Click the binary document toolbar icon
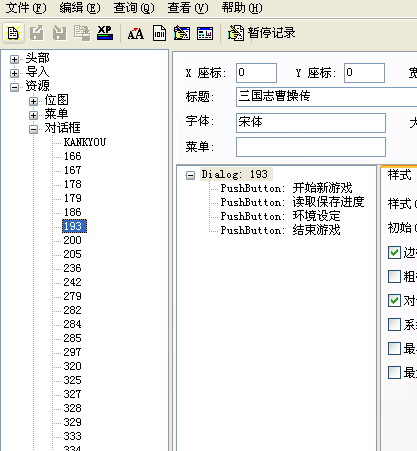 point(159,33)
